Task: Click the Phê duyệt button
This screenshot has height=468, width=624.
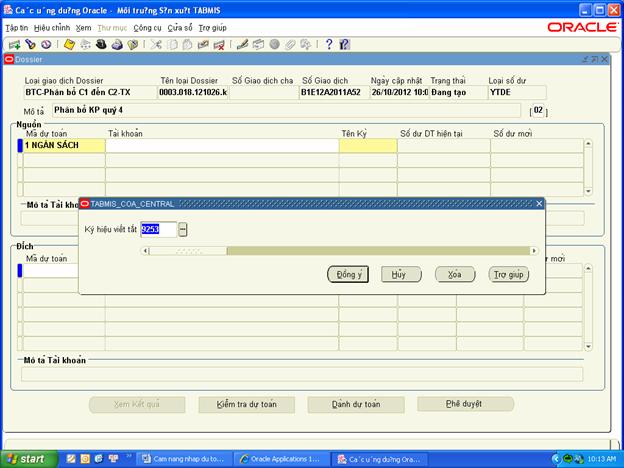Action: [x=465, y=404]
